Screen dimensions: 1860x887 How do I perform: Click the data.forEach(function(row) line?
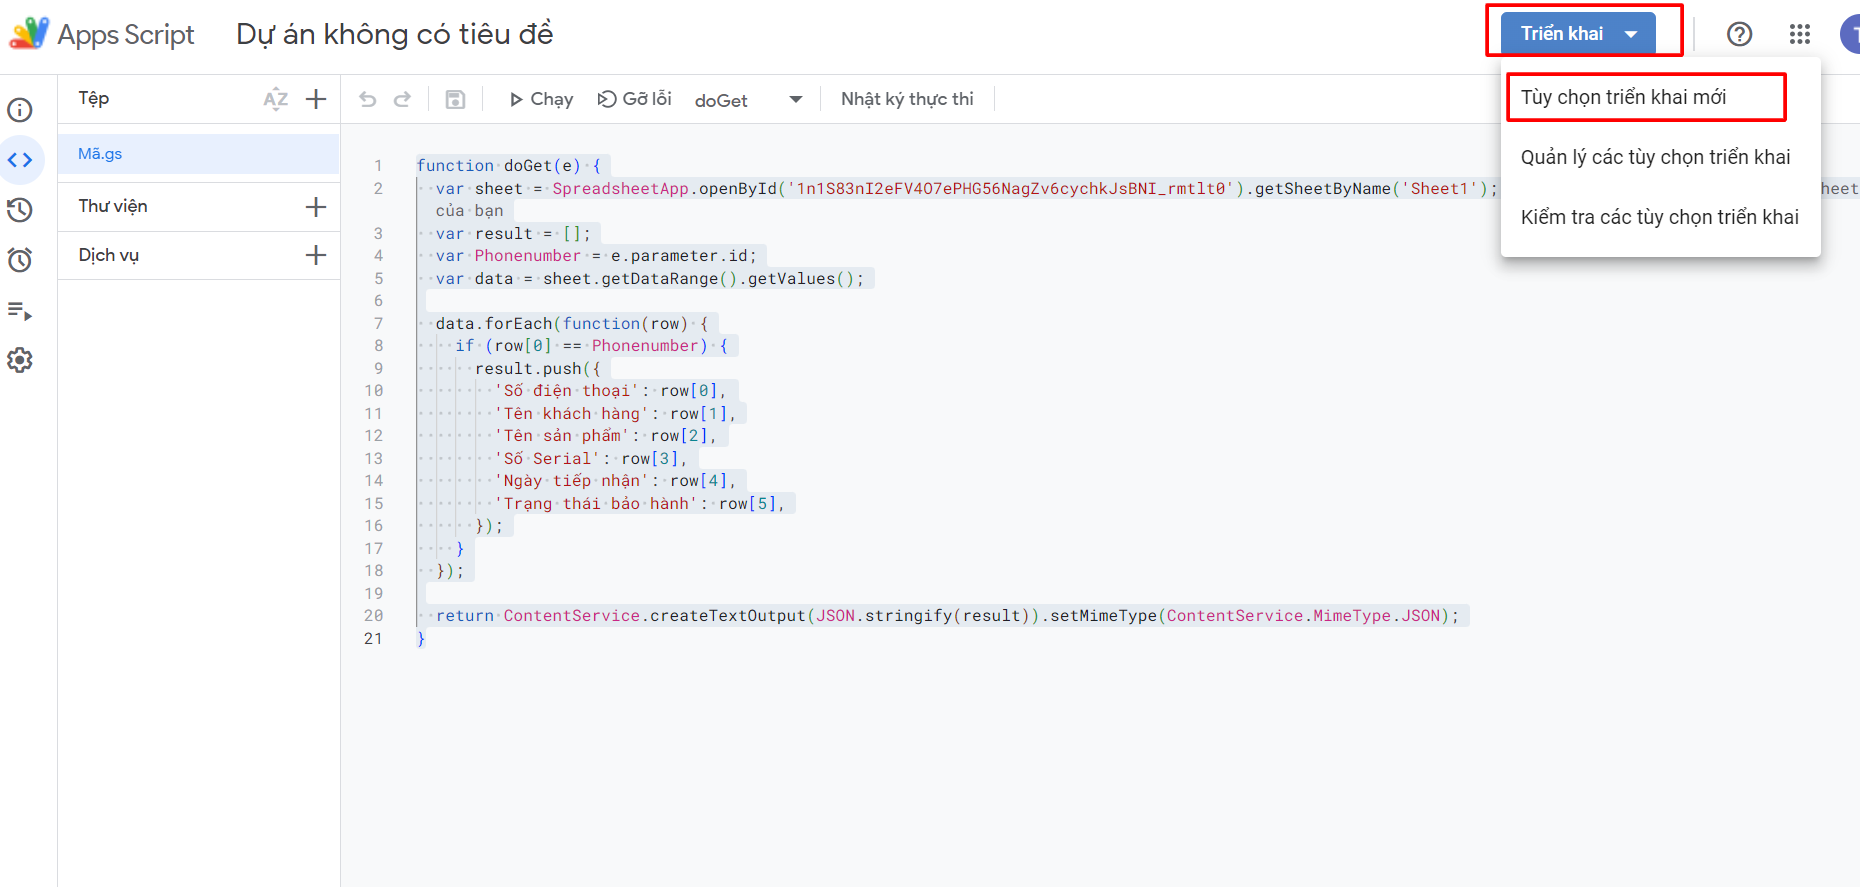[x=572, y=324]
